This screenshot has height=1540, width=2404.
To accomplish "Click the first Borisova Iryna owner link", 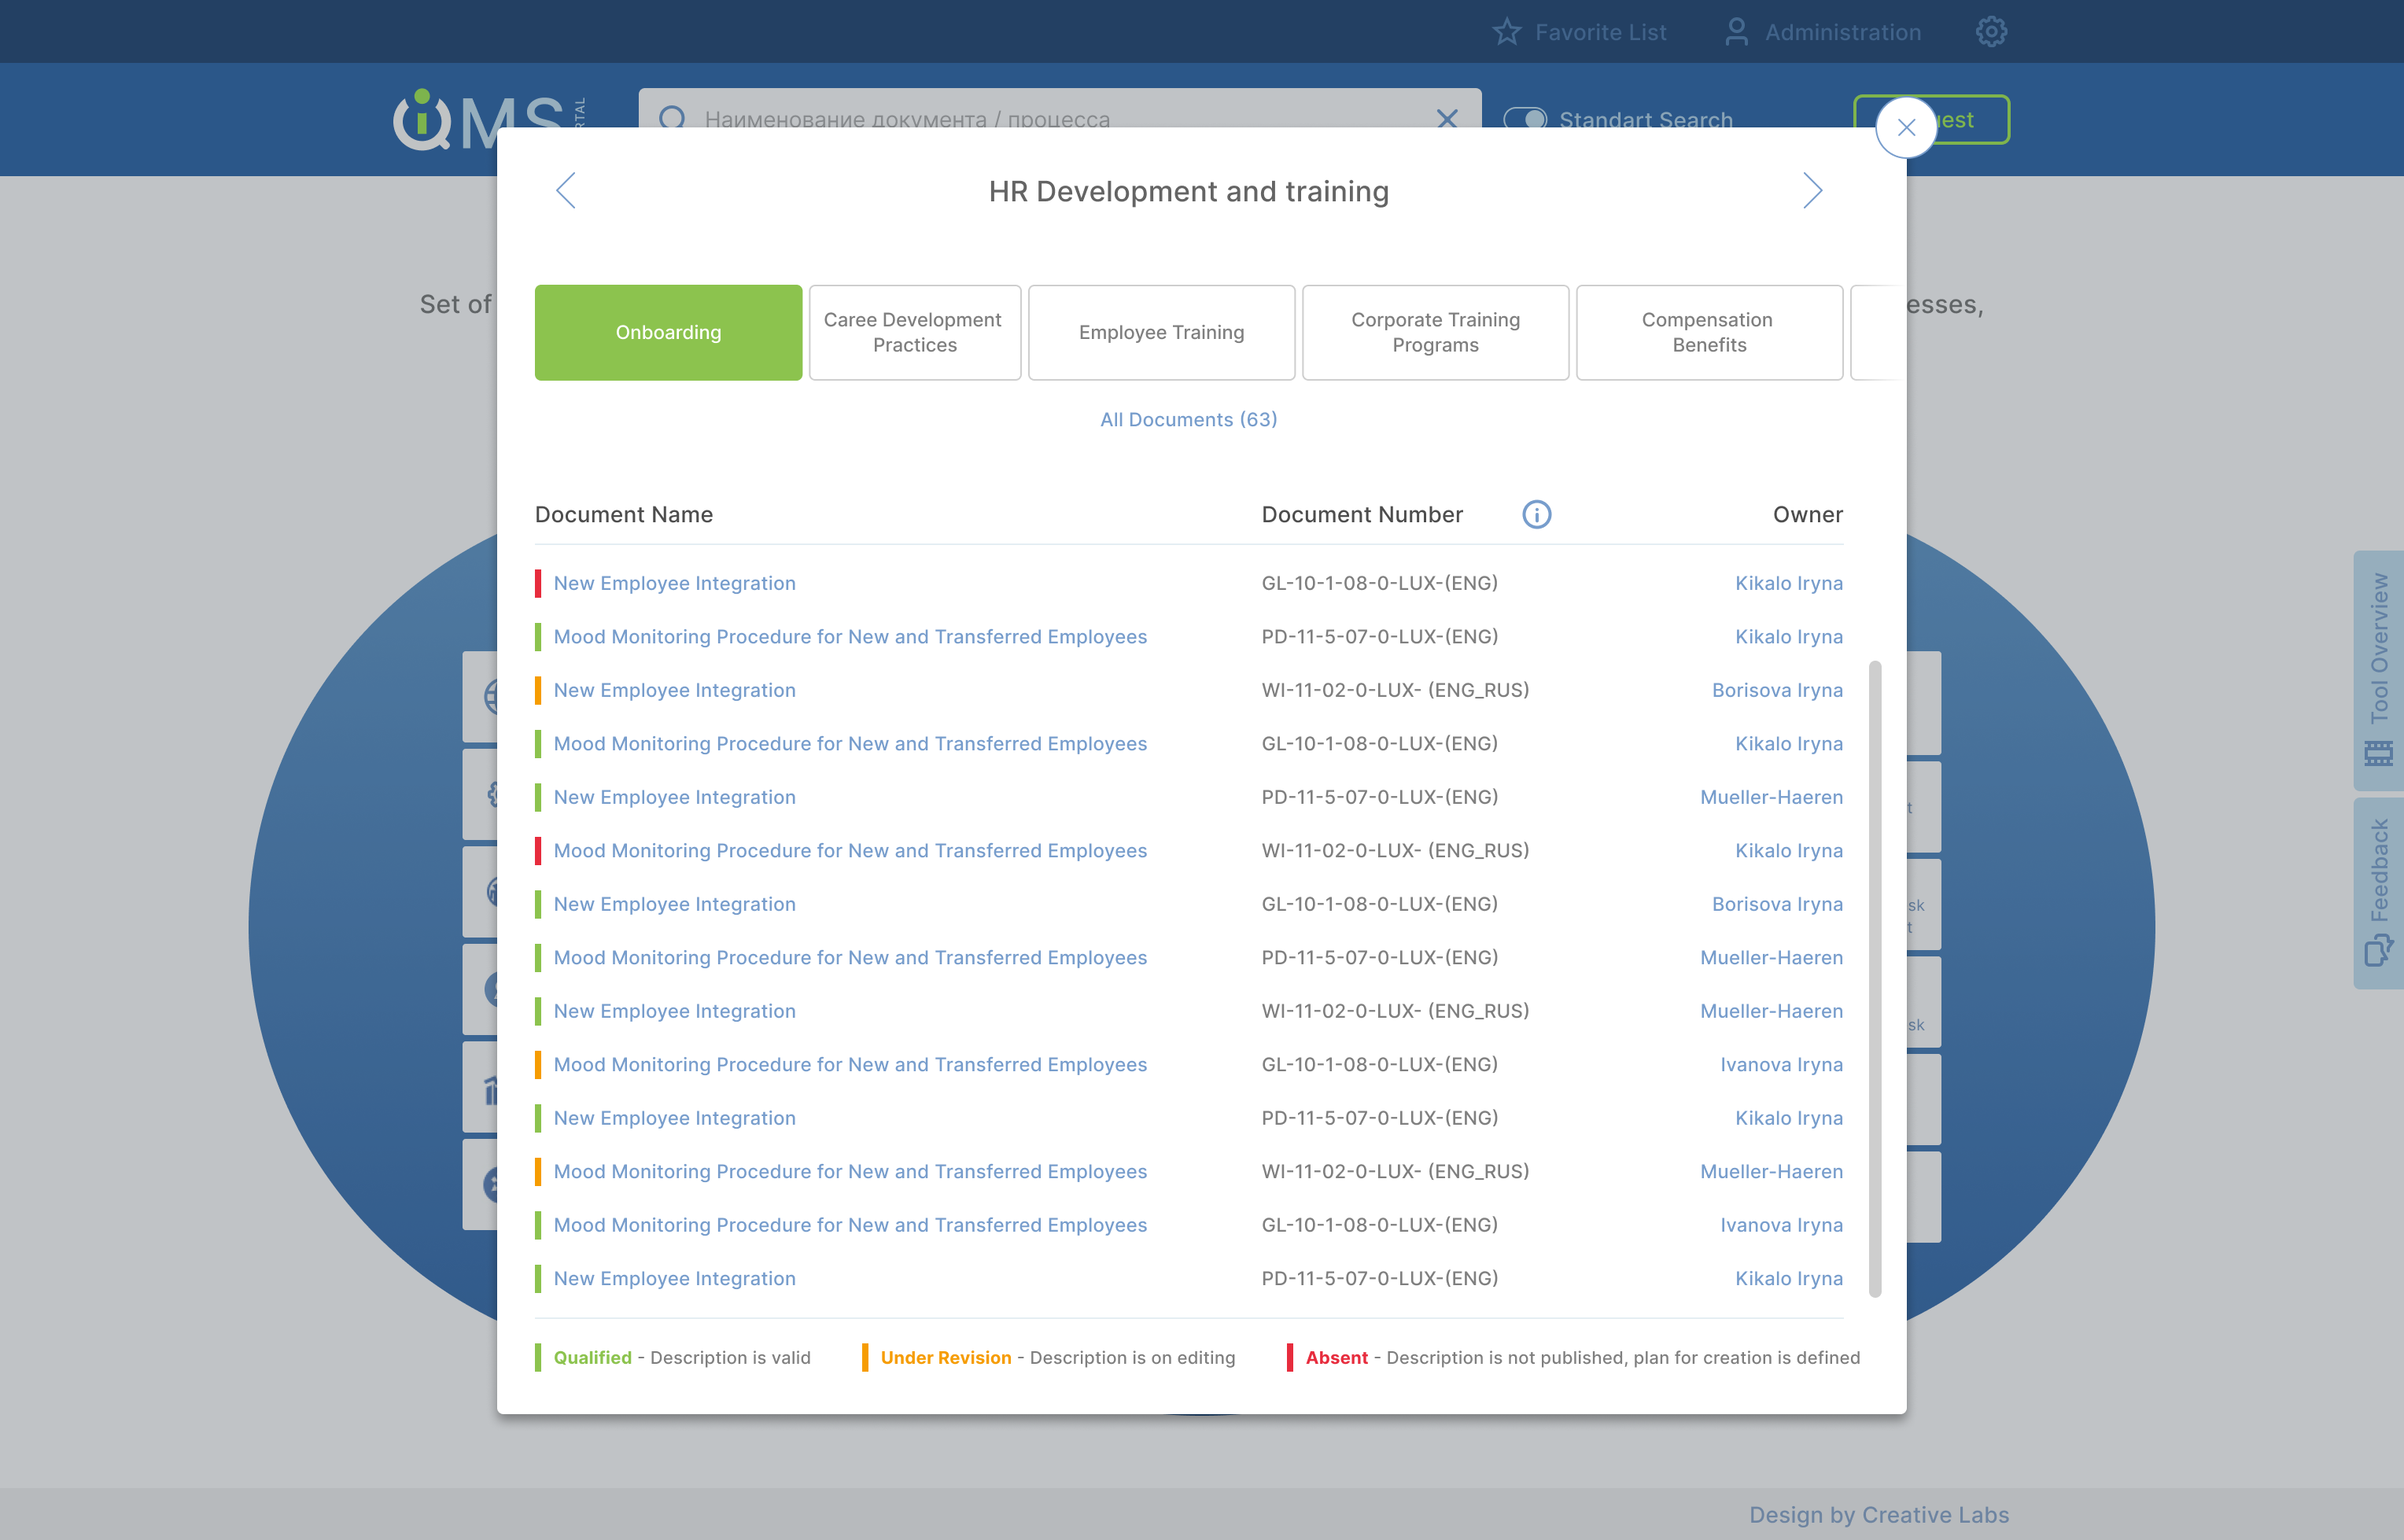I will tap(1776, 690).
